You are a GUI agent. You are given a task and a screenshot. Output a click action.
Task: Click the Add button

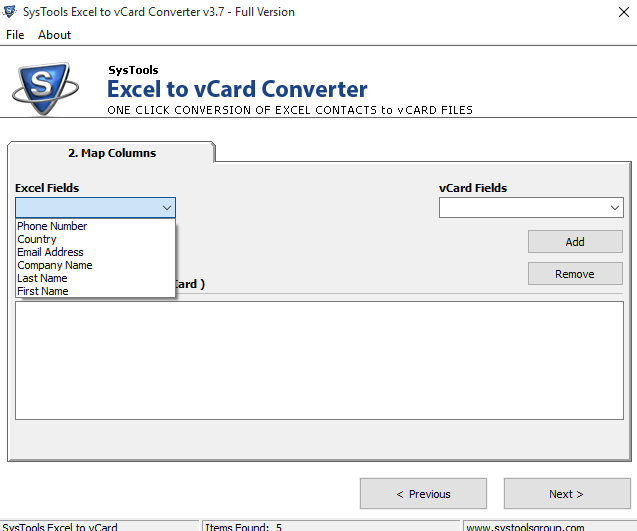coord(575,242)
